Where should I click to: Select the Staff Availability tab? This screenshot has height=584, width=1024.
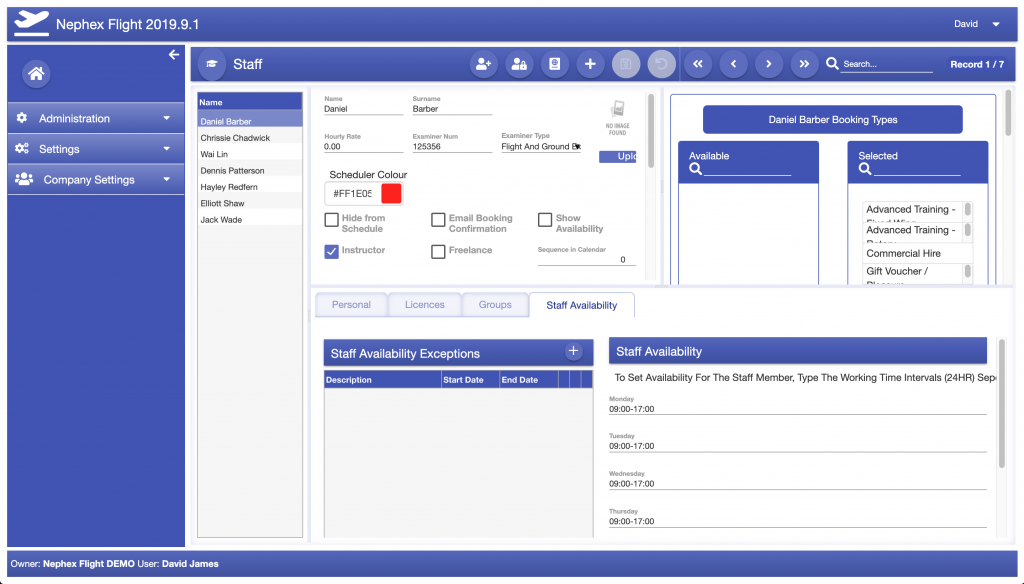(x=581, y=305)
